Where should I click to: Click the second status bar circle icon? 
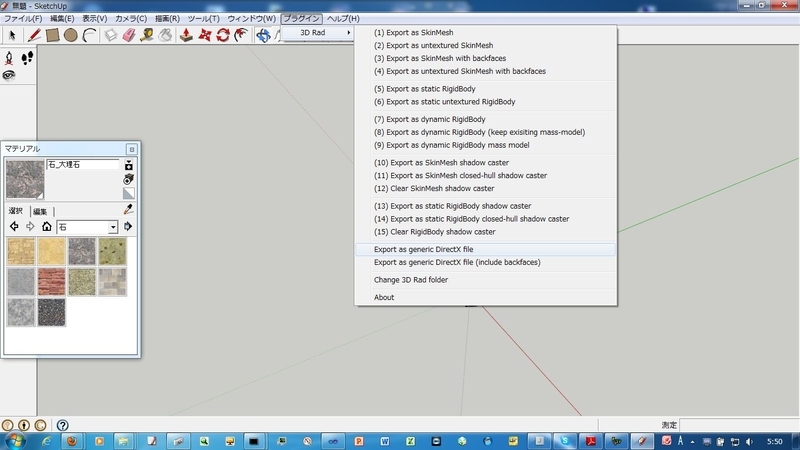pos(24,425)
